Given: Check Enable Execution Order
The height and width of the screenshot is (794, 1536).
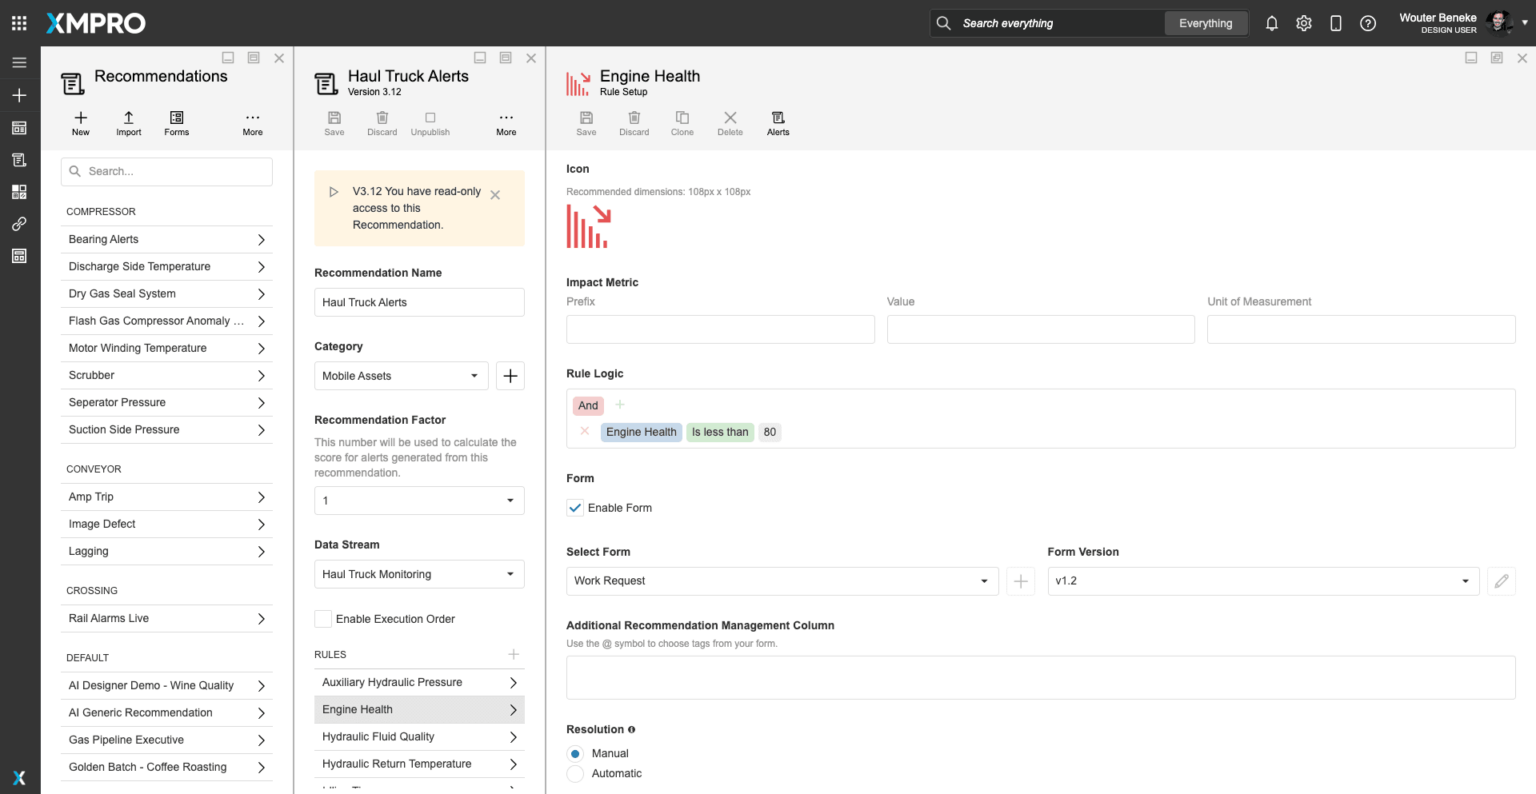Looking at the screenshot, I should pyautogui.click(x=323, y=619).
